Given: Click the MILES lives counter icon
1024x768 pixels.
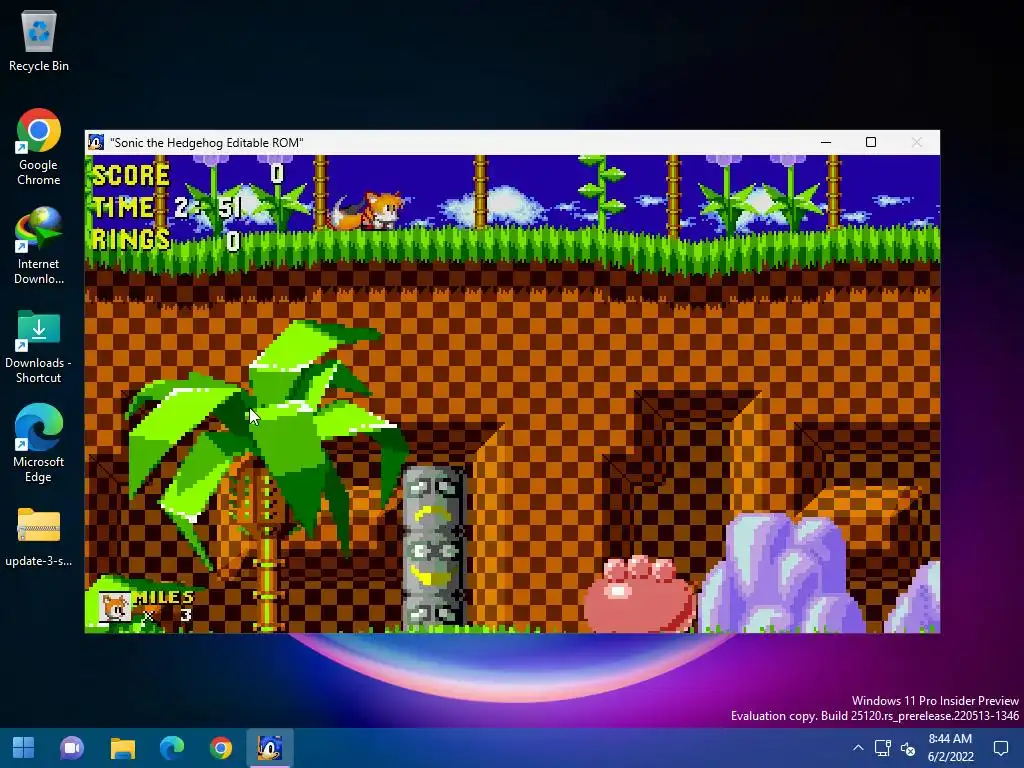Looking at the screenshot, I should pyautogui.click(x=115, y=607).
